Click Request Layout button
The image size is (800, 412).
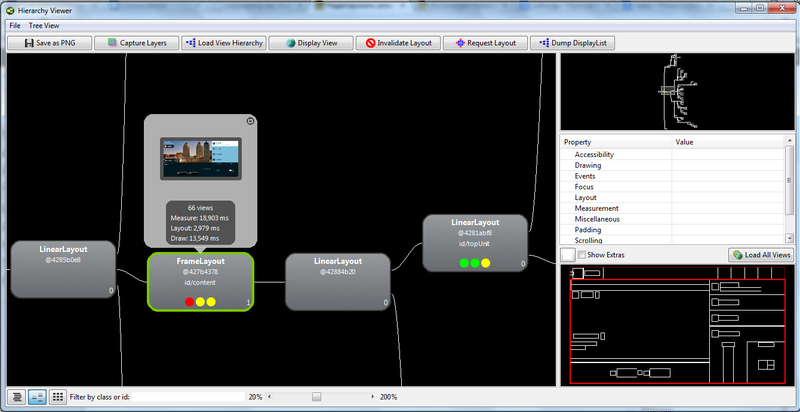[x=485, y=43]
